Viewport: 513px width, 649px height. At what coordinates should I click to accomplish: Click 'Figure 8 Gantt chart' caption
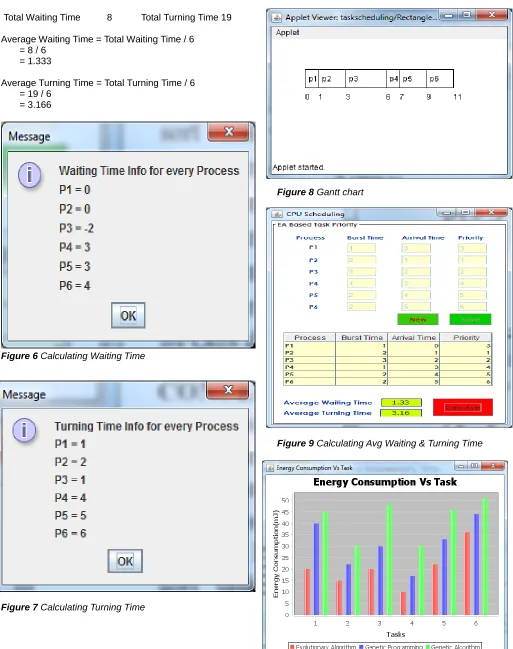tap(320, 192)
